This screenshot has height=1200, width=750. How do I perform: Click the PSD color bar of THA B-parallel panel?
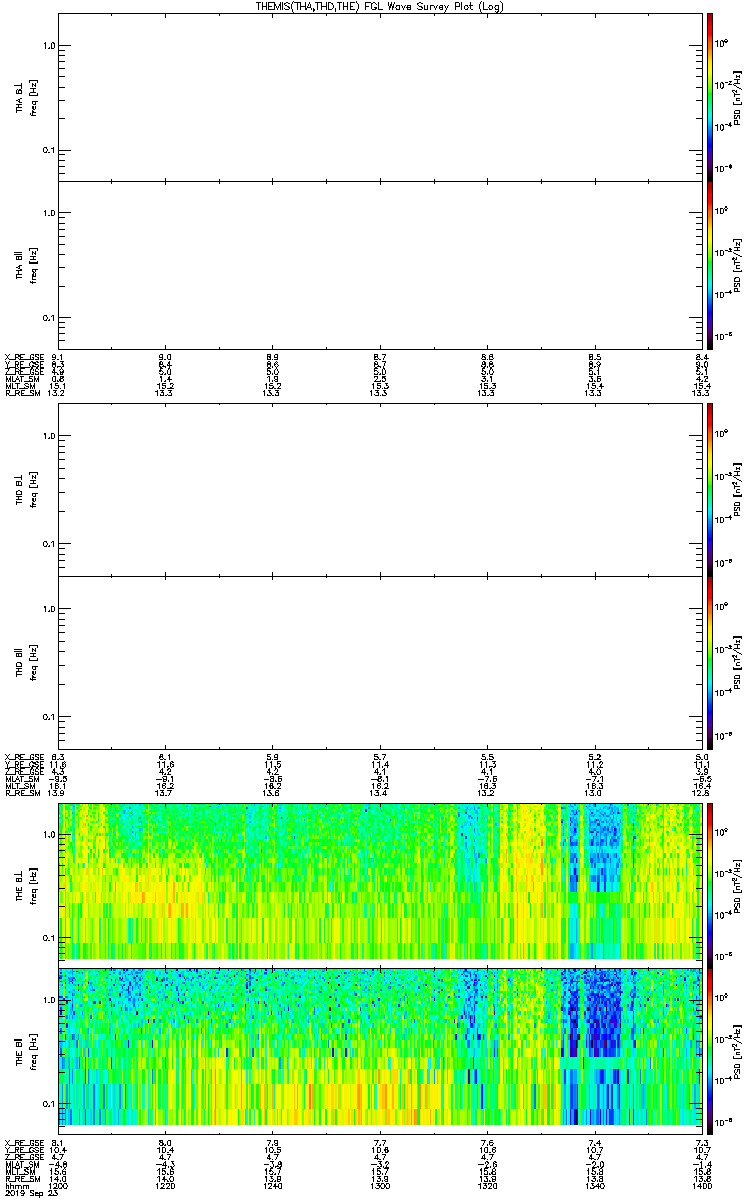click(709, 265)
